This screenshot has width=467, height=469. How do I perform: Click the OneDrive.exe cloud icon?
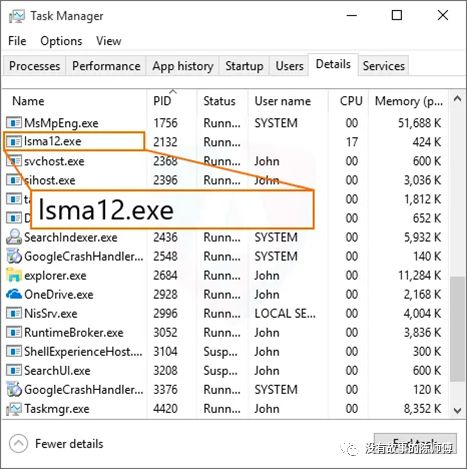coord(14,294)
